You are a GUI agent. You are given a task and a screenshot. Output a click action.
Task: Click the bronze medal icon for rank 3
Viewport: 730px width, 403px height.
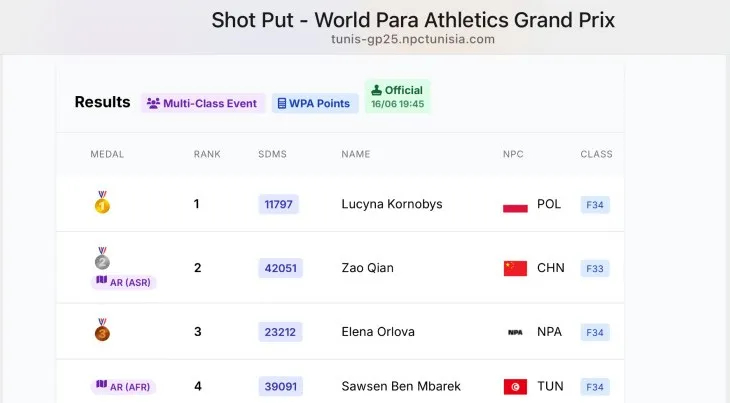102,330
